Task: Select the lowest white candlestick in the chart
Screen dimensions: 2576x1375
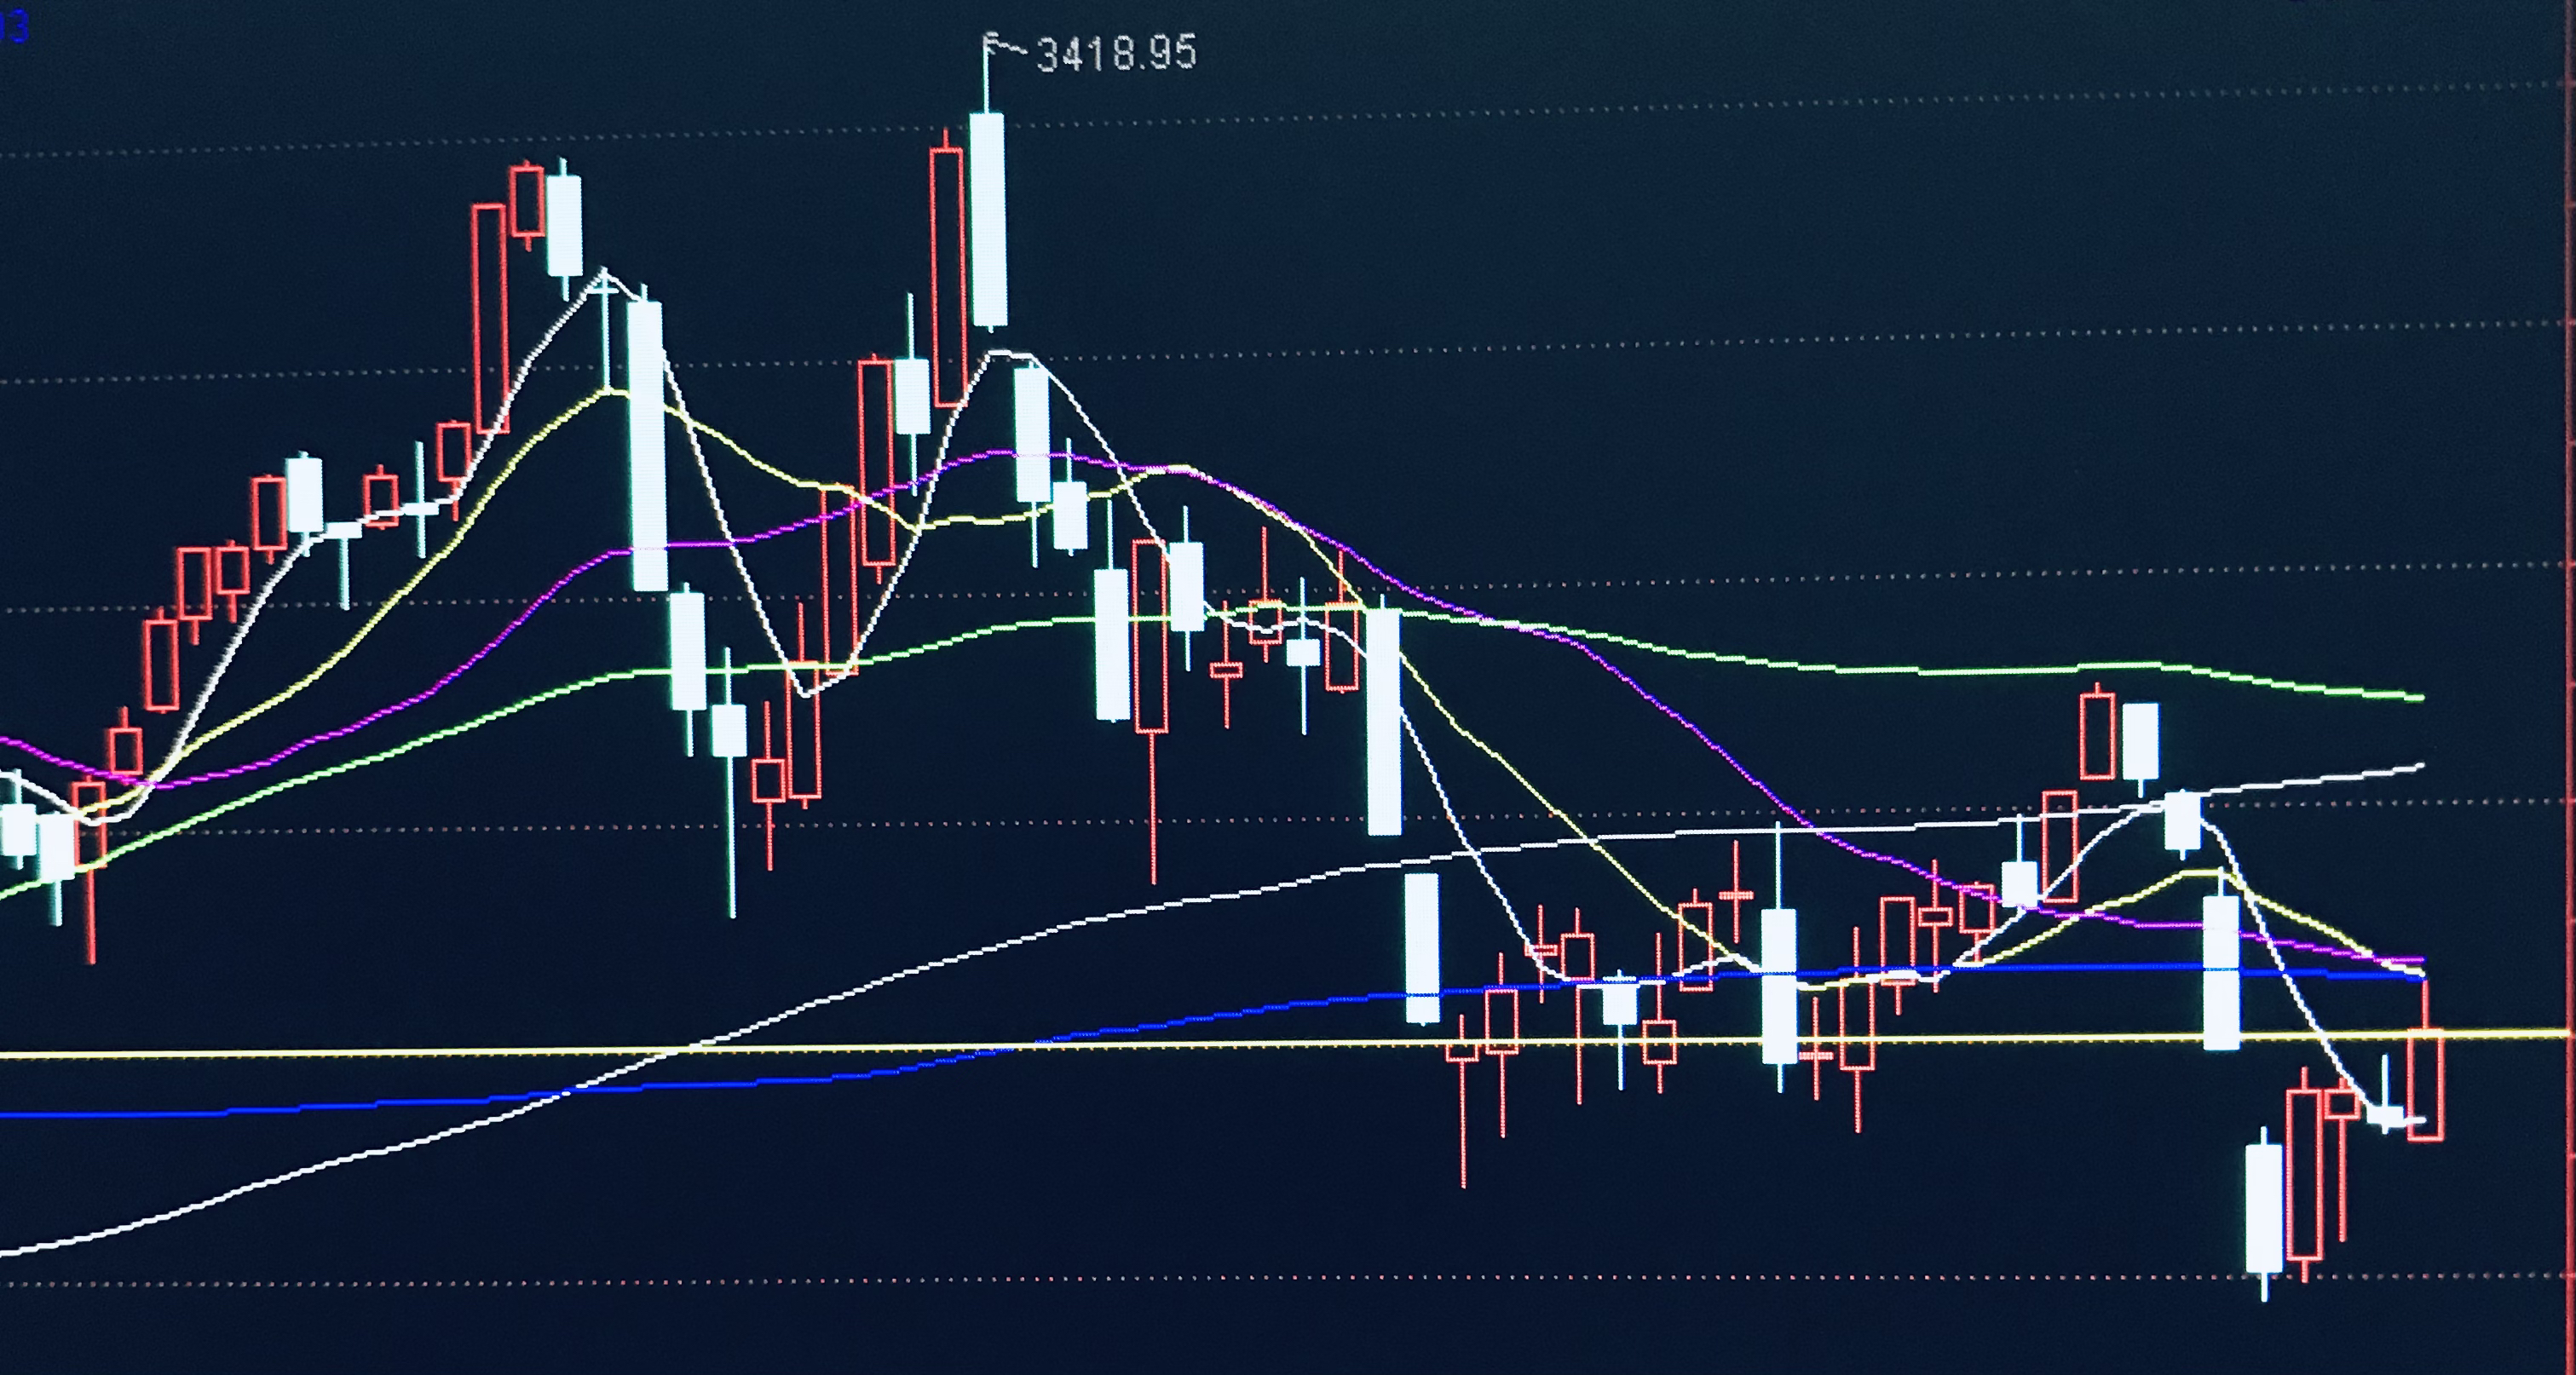Action: (2264, 1209)
